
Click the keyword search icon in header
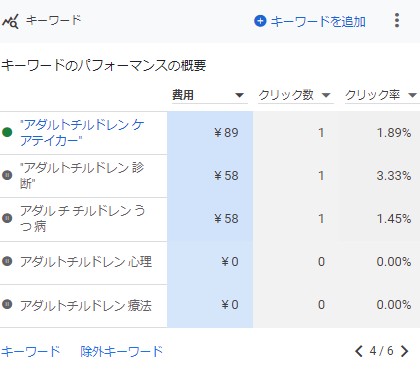pos(10,22)
